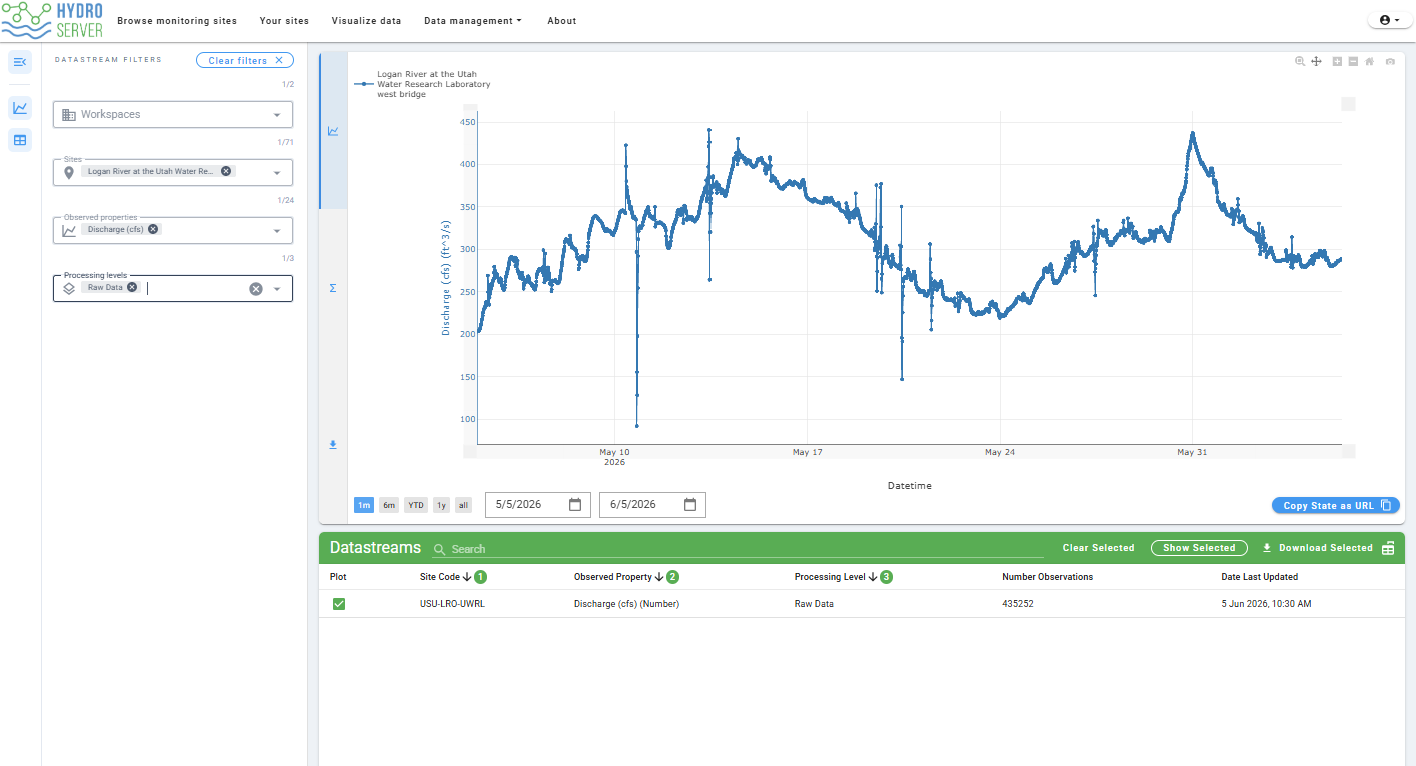1416x766 pixels.
Task: Click the Plot column header
Action: tap(338, 577)
